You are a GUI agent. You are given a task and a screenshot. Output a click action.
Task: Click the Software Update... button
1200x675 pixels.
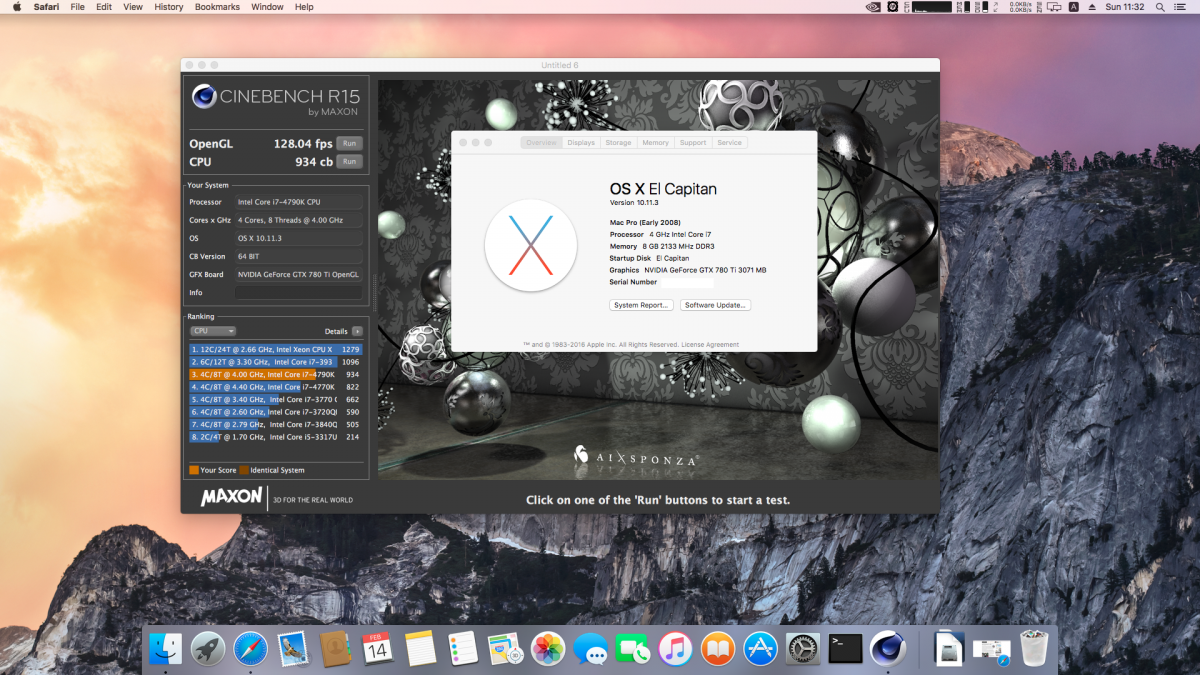715,305
